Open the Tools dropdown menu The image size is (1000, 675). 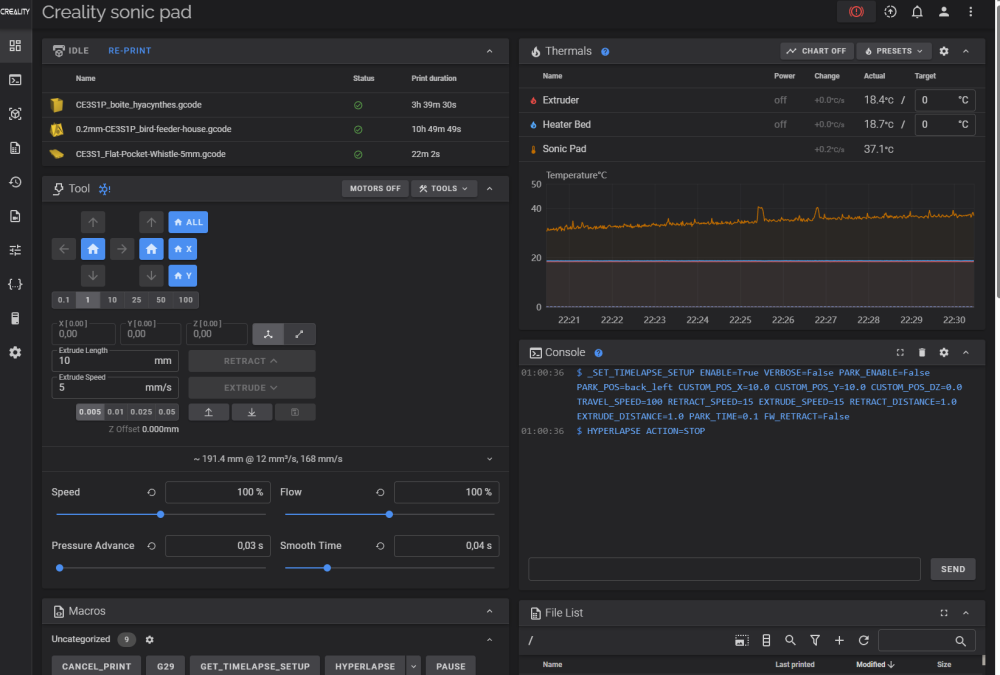point(443,188)
